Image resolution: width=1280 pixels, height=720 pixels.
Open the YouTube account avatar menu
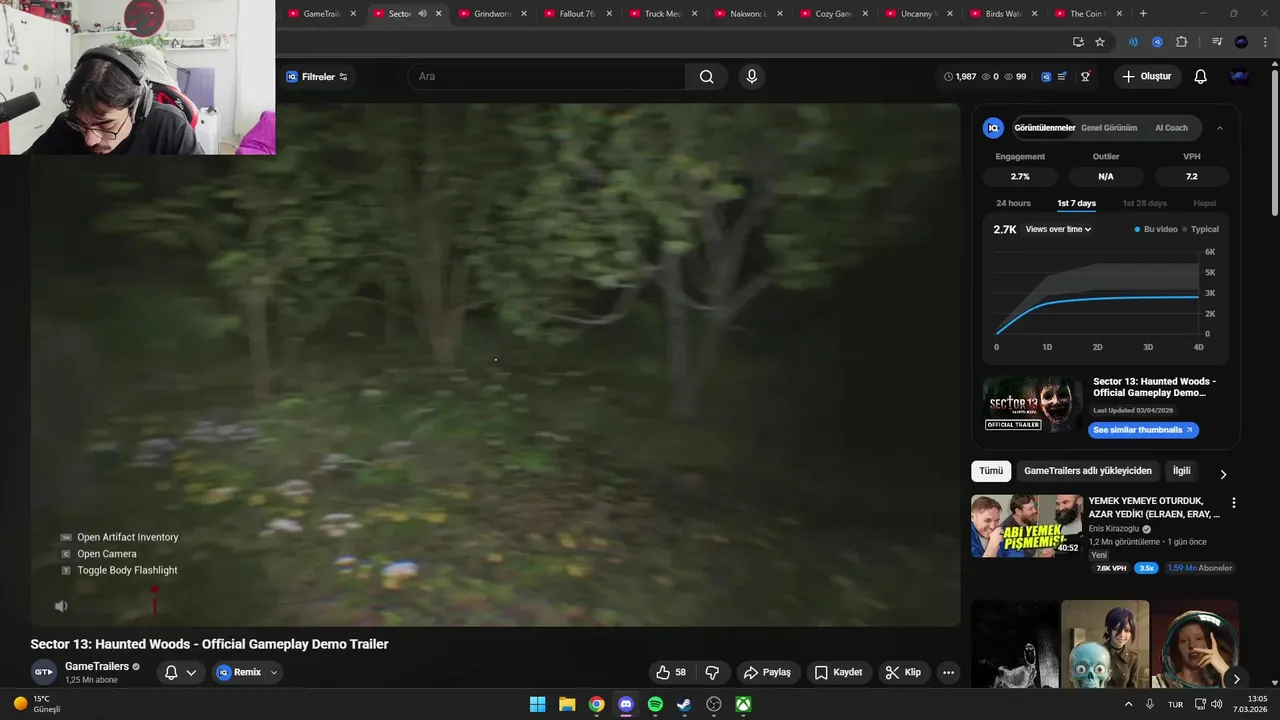point(1240,77)
